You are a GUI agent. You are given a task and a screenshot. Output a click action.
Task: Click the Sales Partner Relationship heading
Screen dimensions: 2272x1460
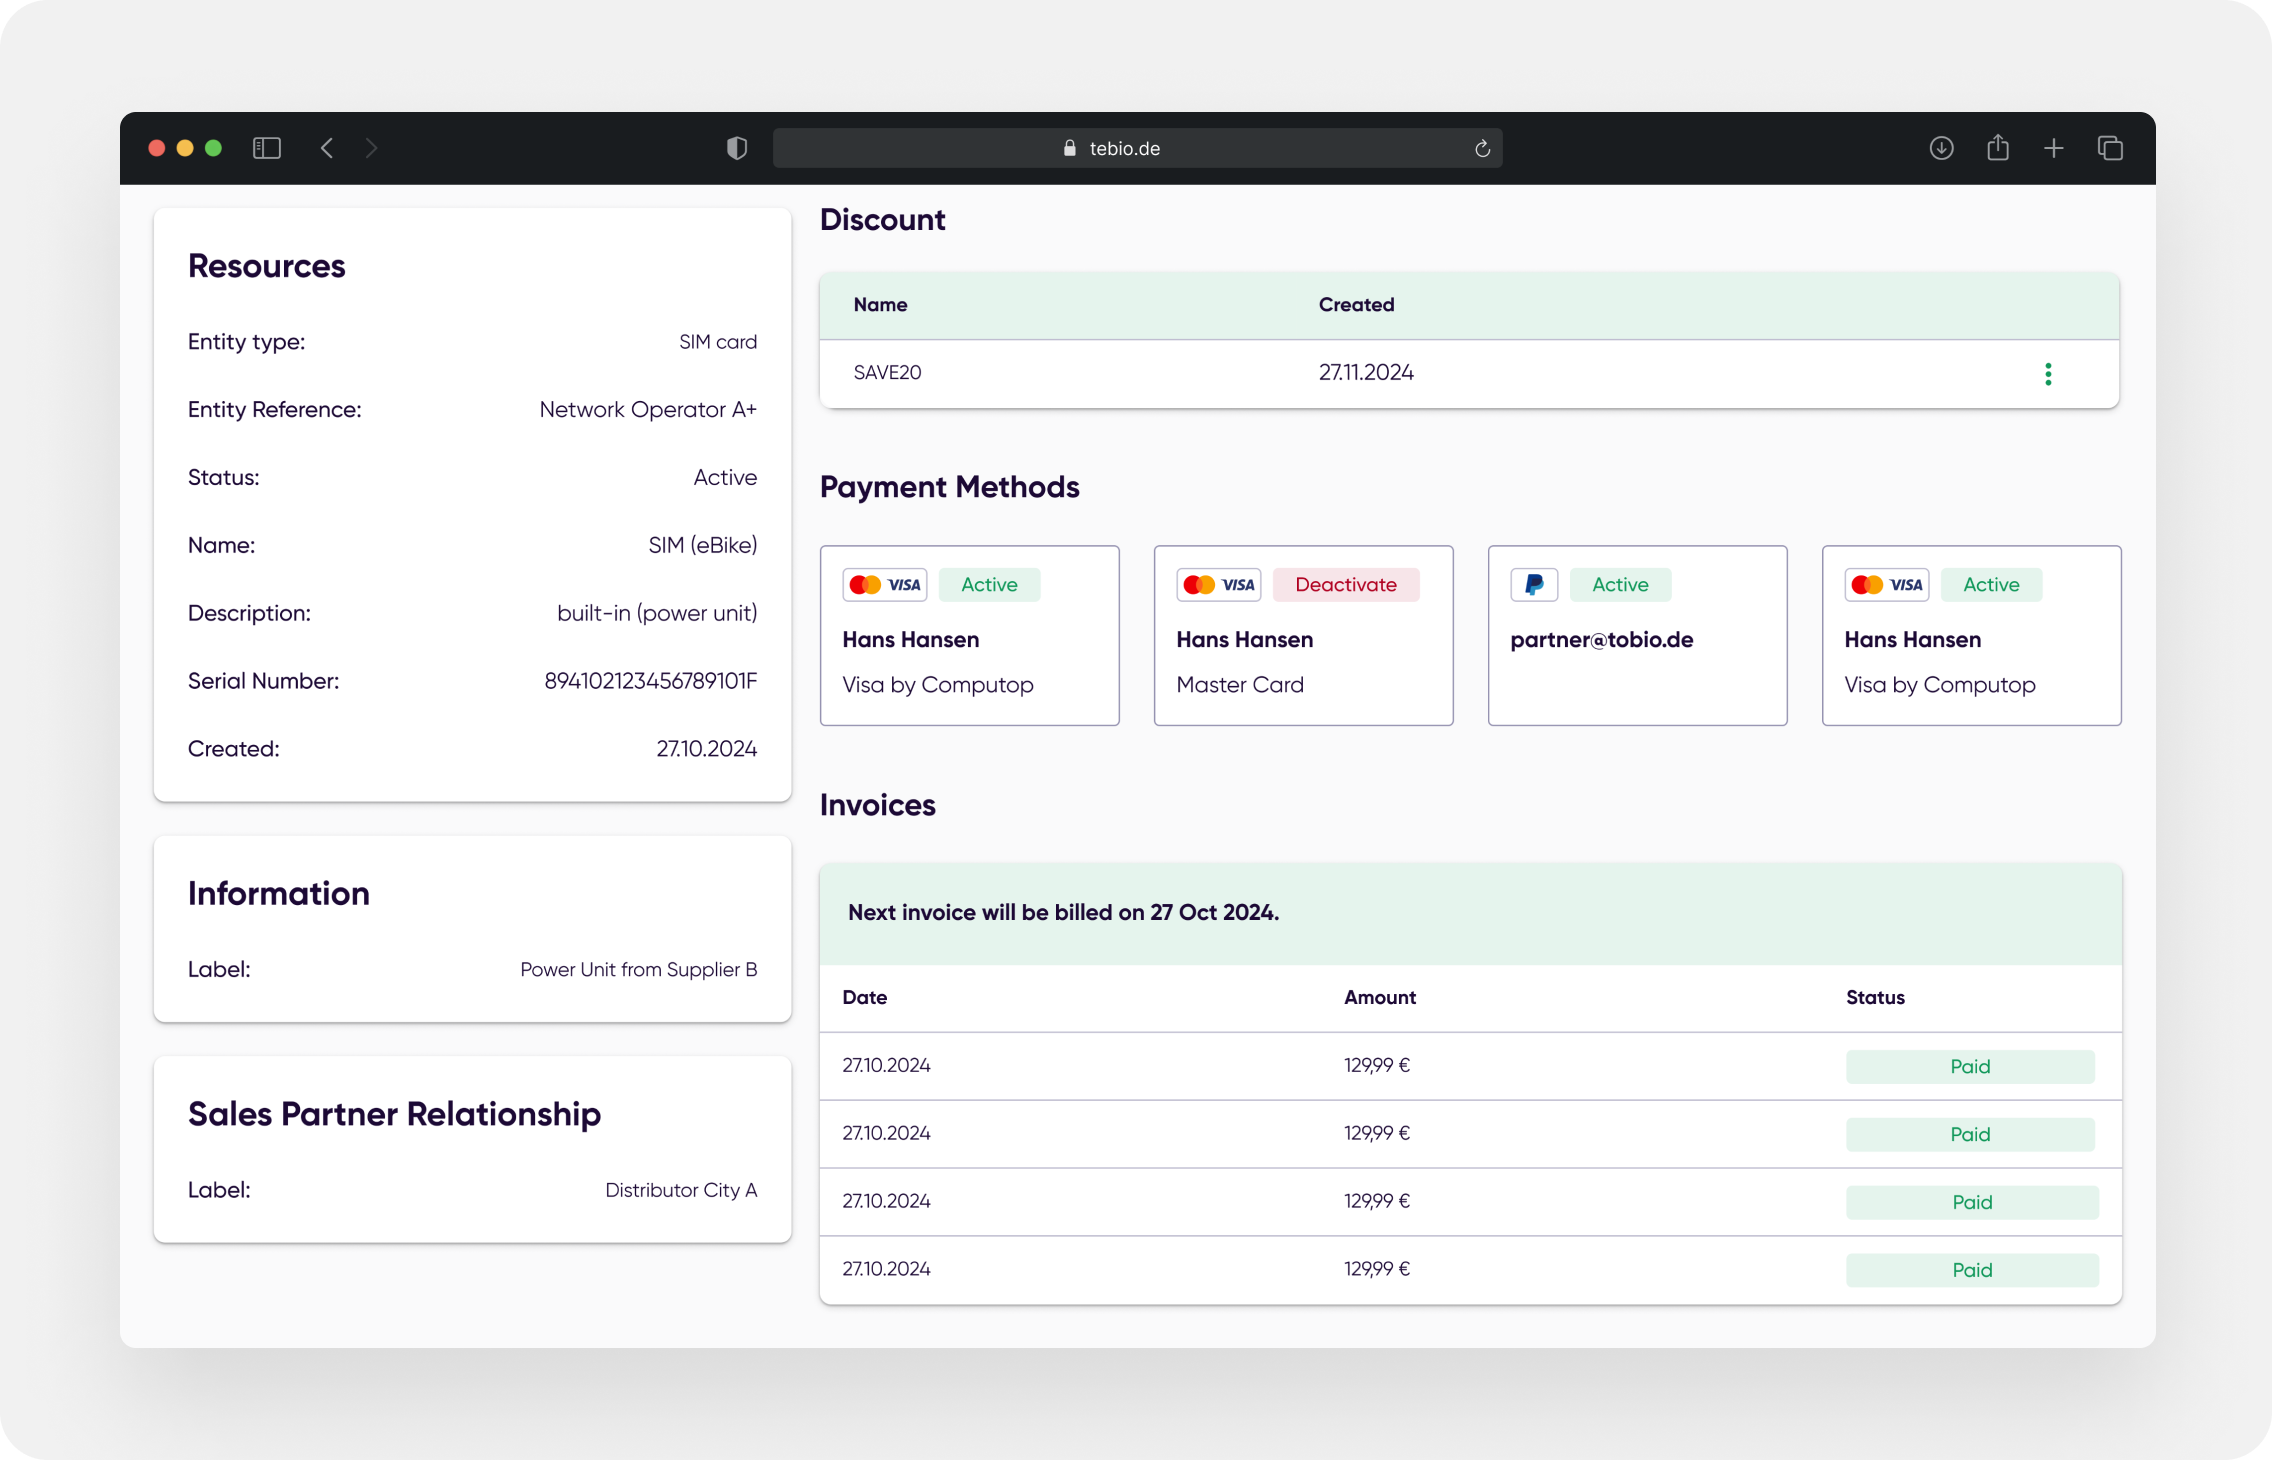click(395, 1114)
